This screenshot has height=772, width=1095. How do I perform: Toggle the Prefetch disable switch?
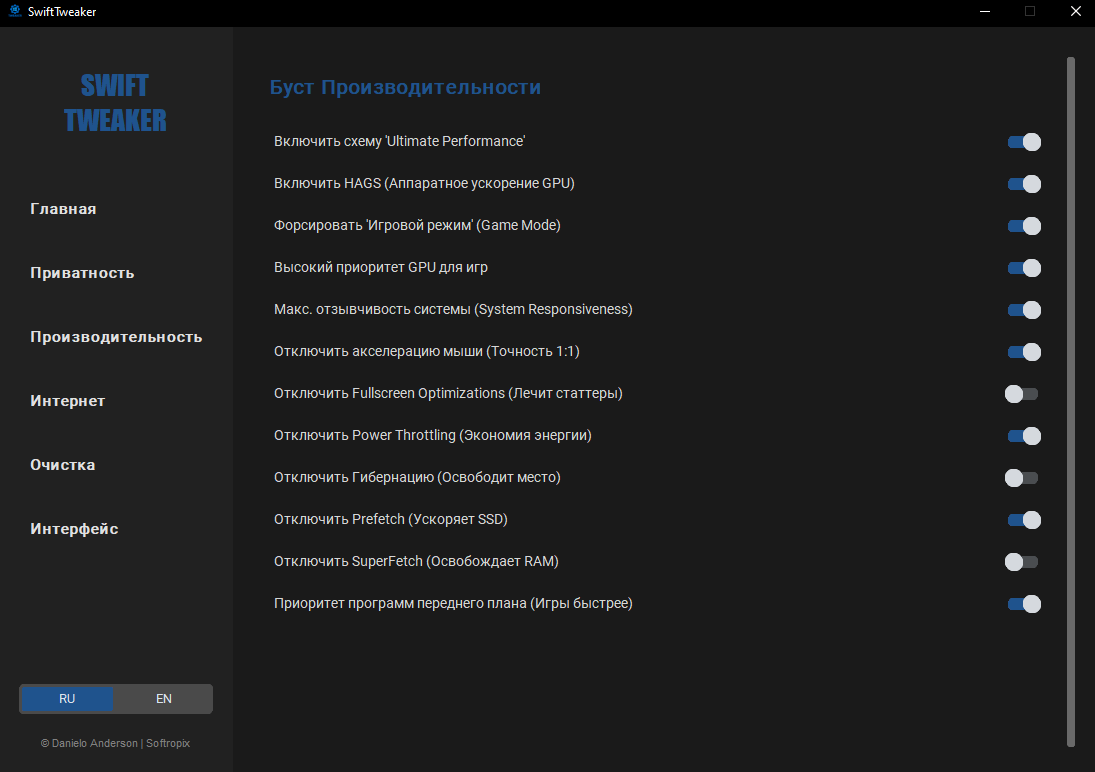coord(1024,520)
